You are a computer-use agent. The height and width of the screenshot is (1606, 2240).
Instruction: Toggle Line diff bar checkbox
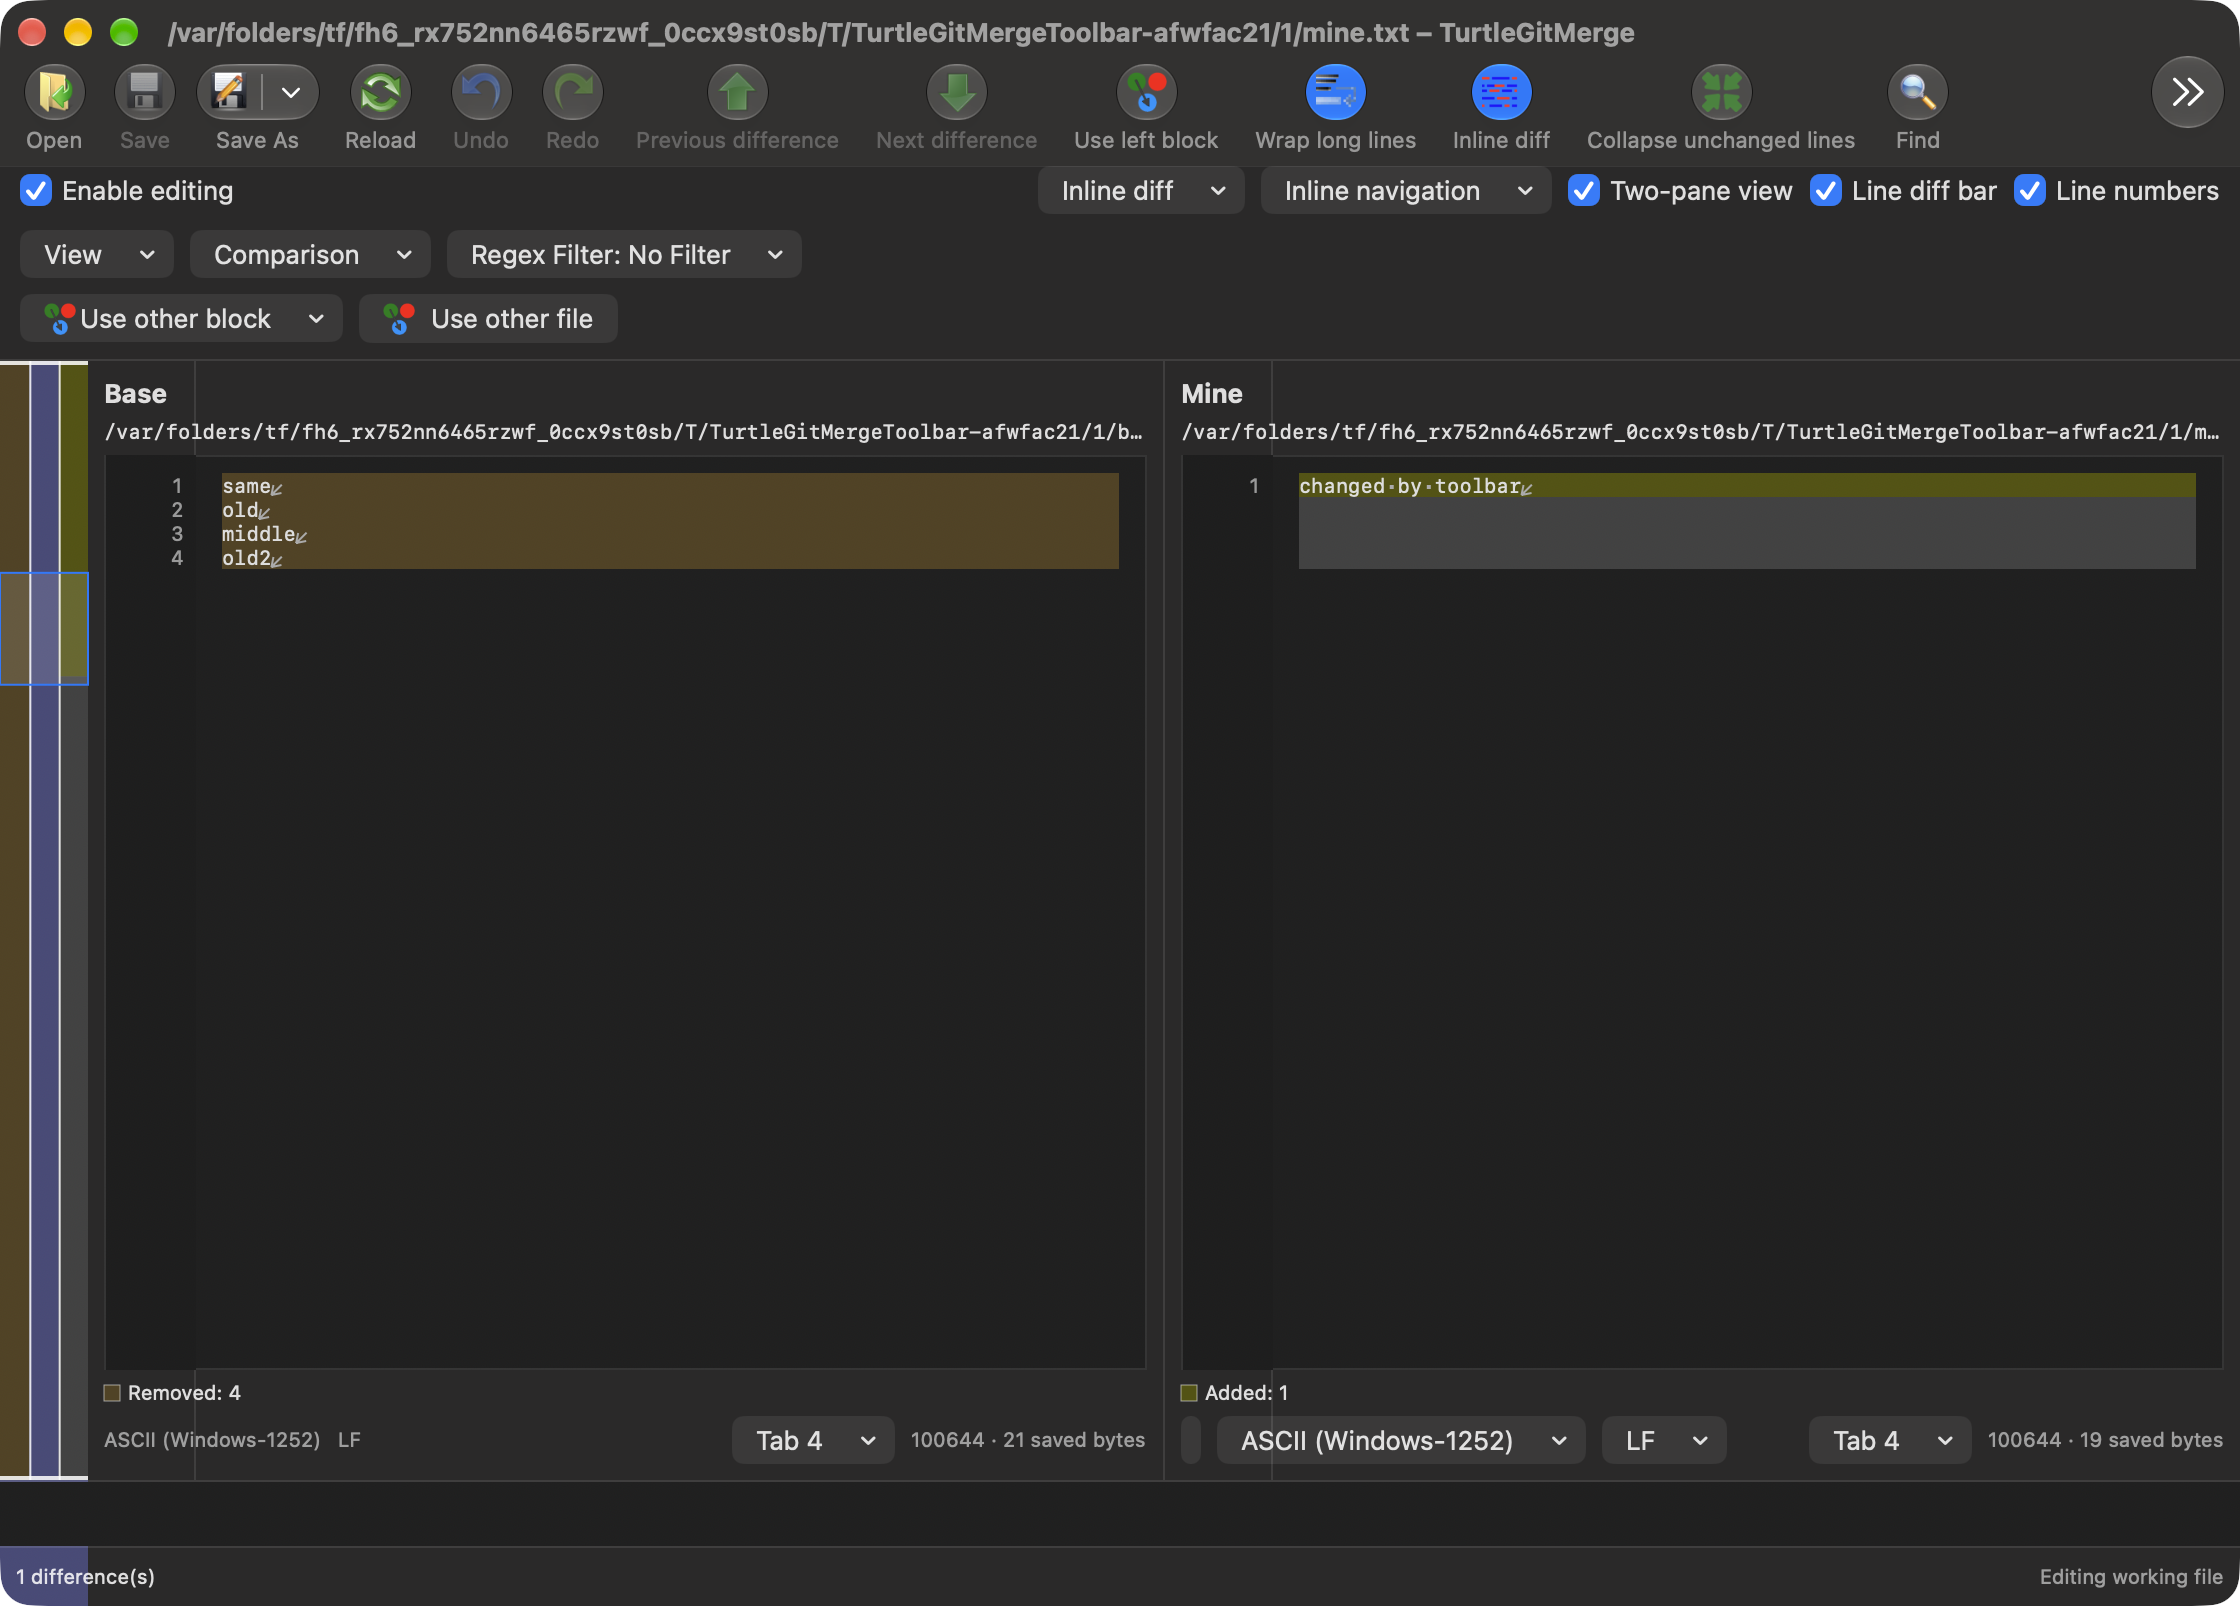click(x=1826, y=191)
